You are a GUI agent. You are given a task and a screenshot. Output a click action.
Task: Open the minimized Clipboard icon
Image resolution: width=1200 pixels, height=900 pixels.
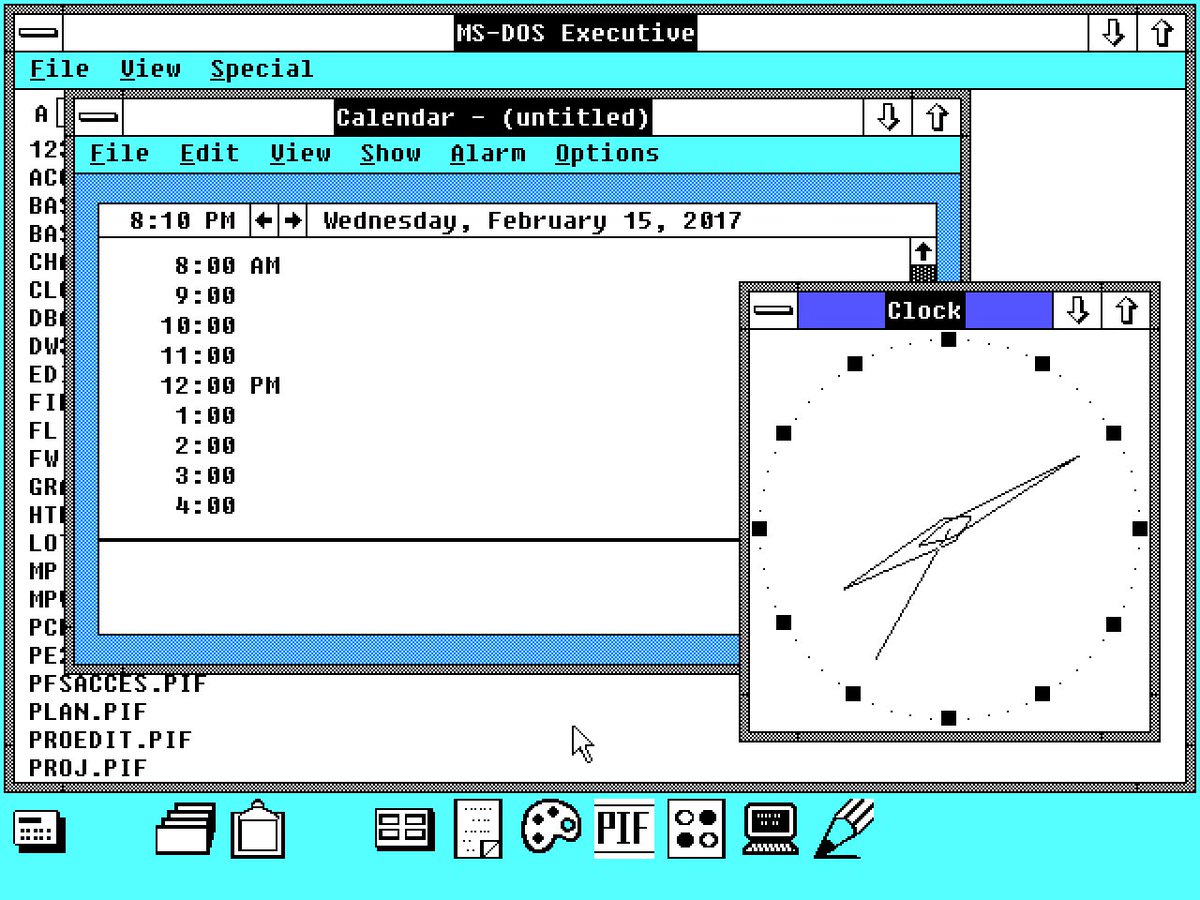pos(258,829)
